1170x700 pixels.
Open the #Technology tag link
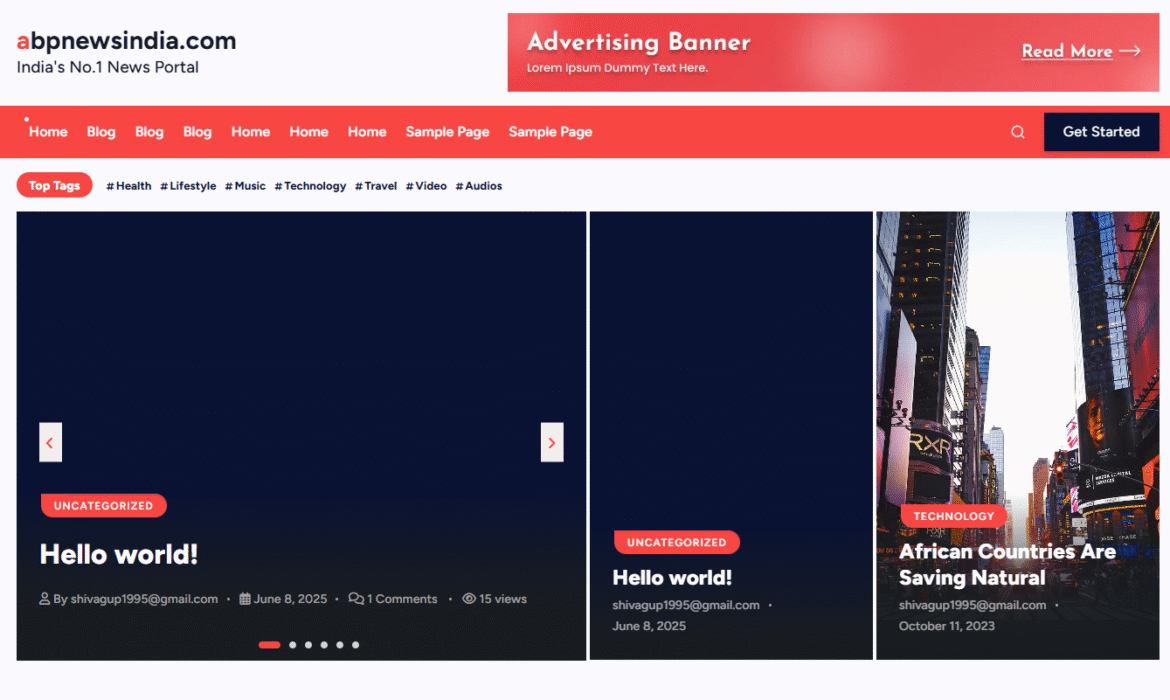(310, 186)
